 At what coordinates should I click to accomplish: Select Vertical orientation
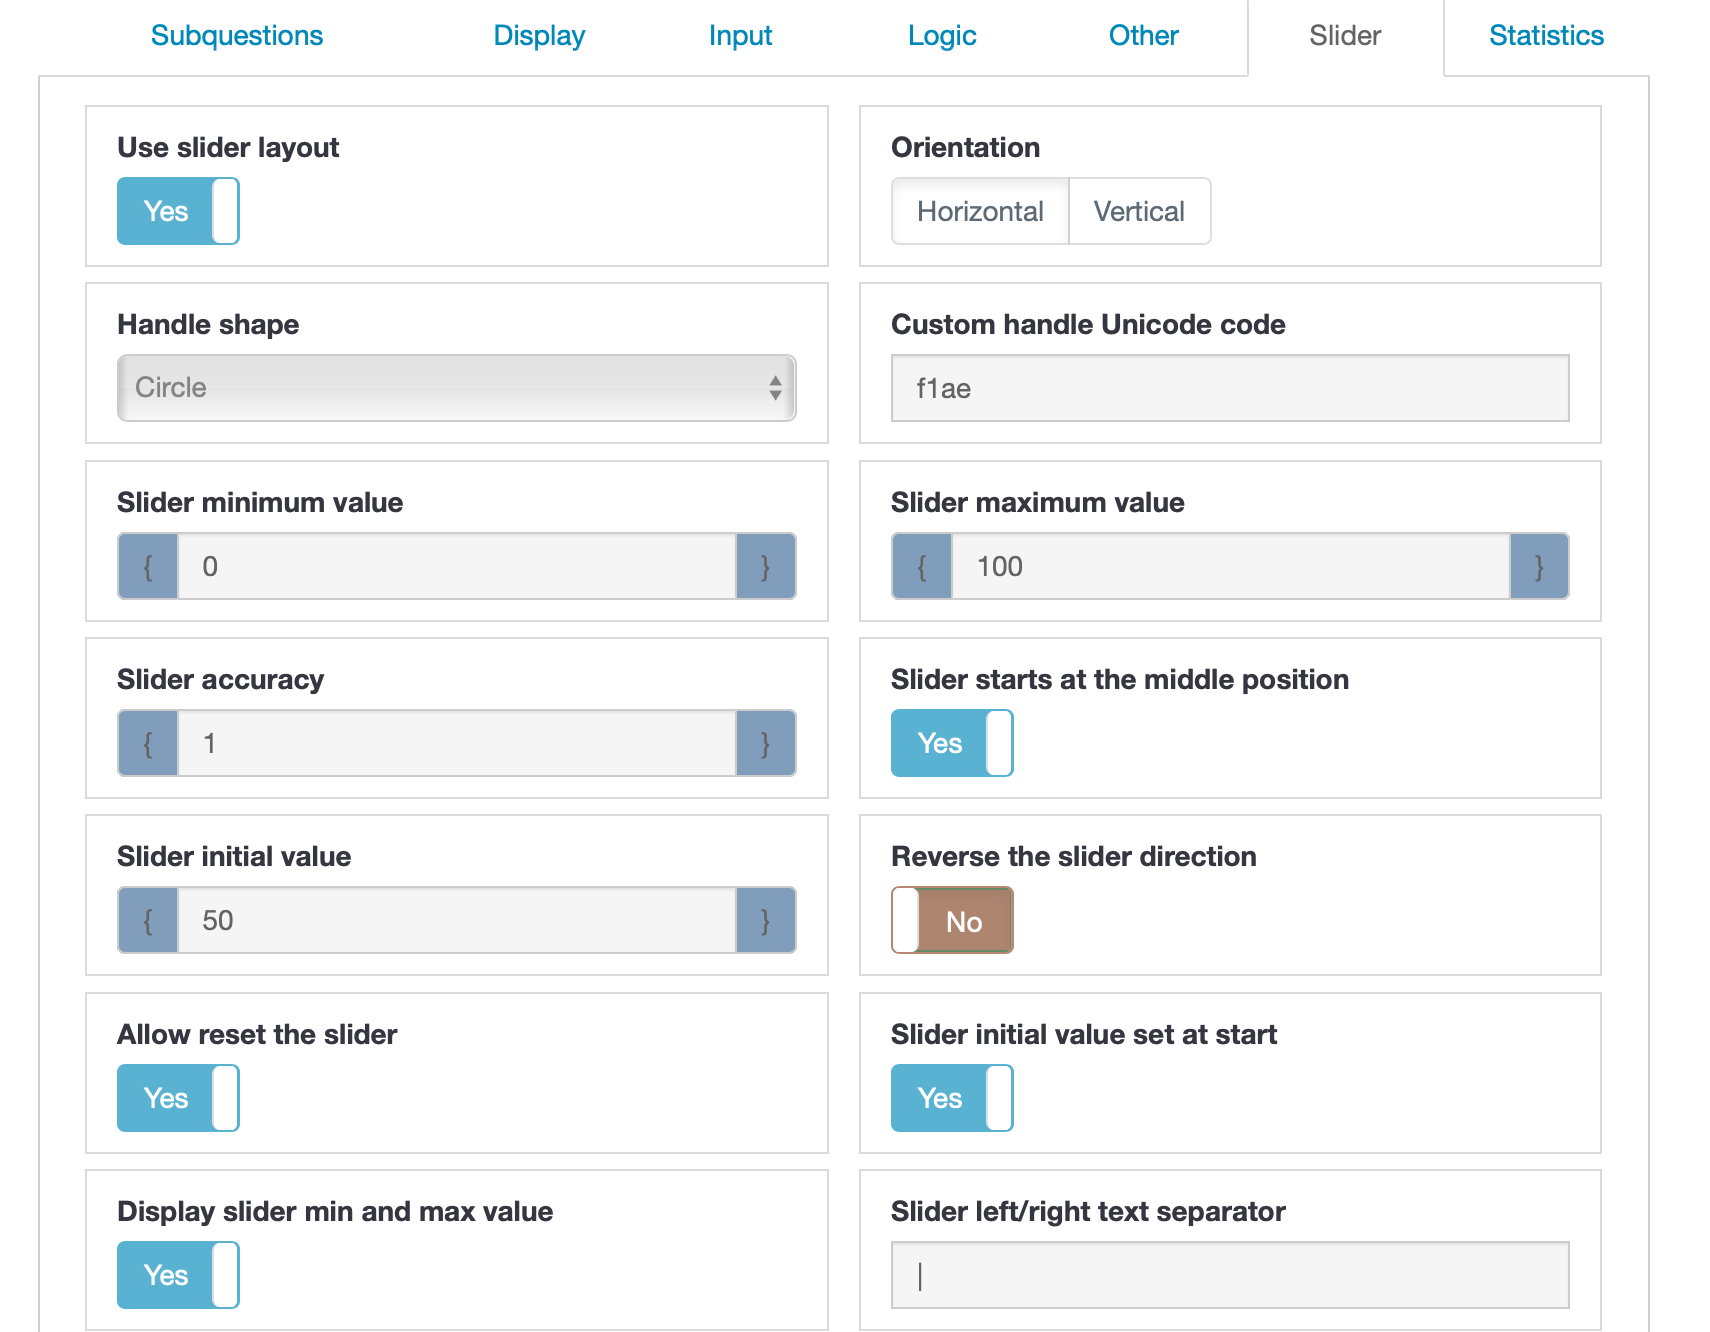(x=1139, y=211)
